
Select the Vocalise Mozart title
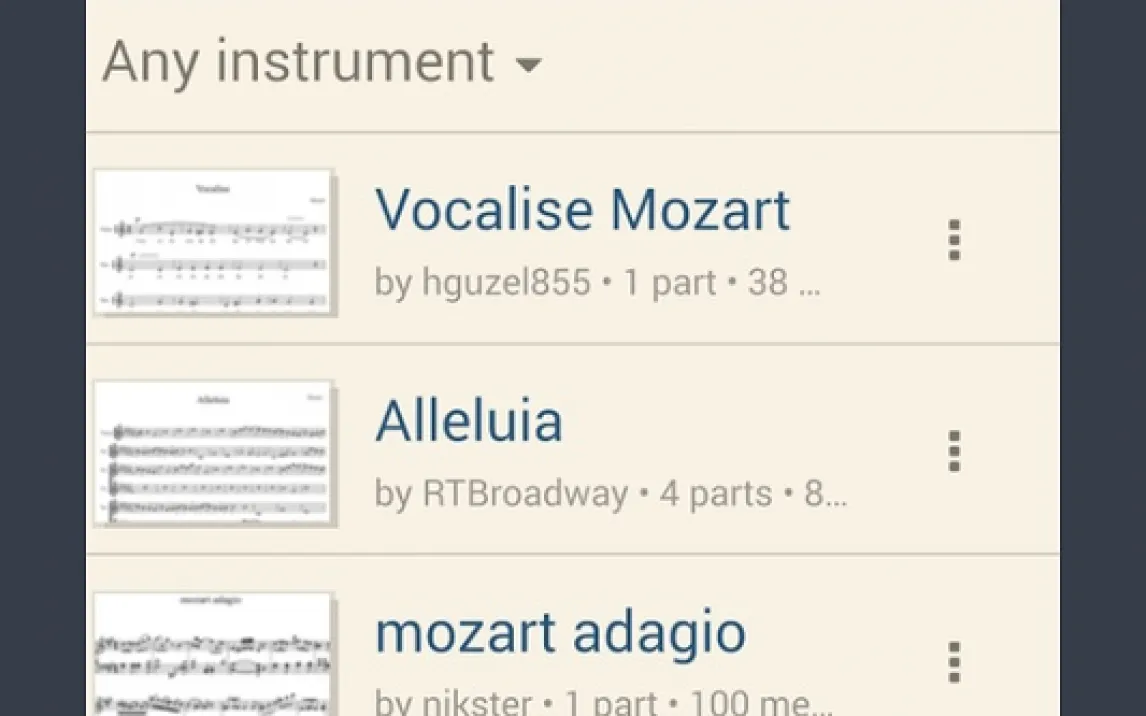click(x=582, y=210)
